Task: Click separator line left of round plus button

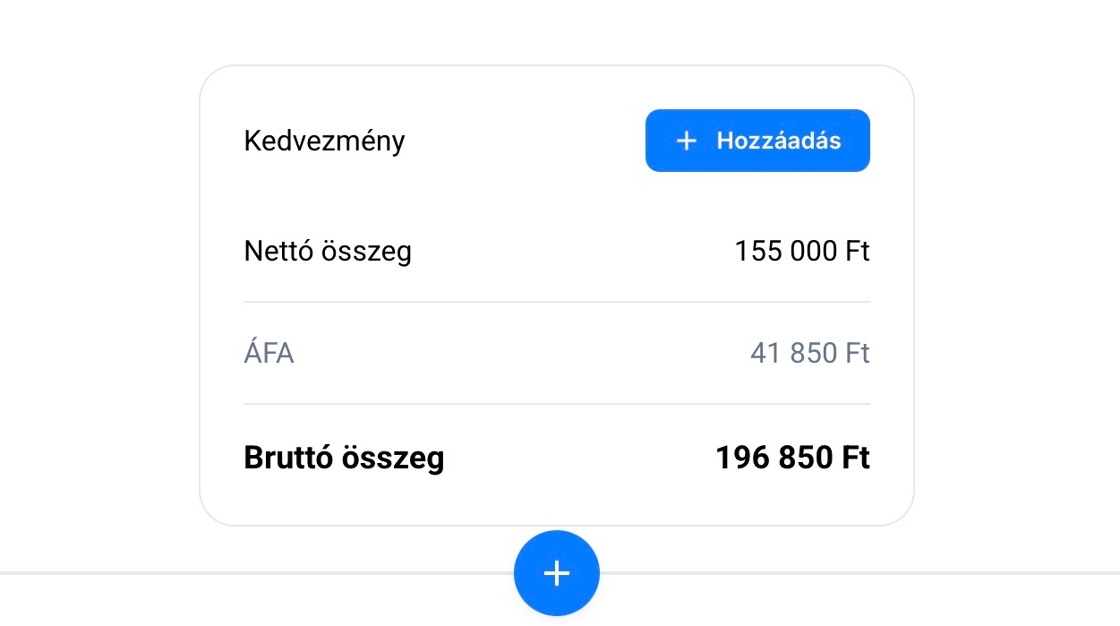Action: (x=250, y=574)
